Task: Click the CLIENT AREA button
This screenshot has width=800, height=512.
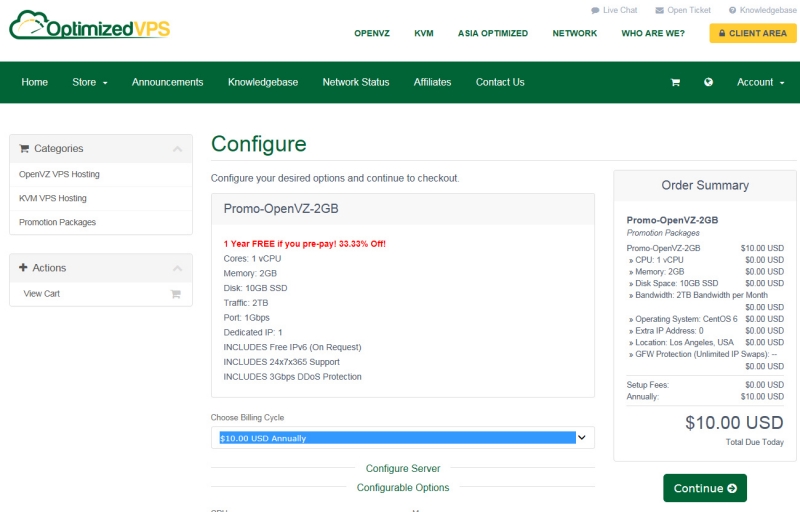Action: click(x=753, y=33)
